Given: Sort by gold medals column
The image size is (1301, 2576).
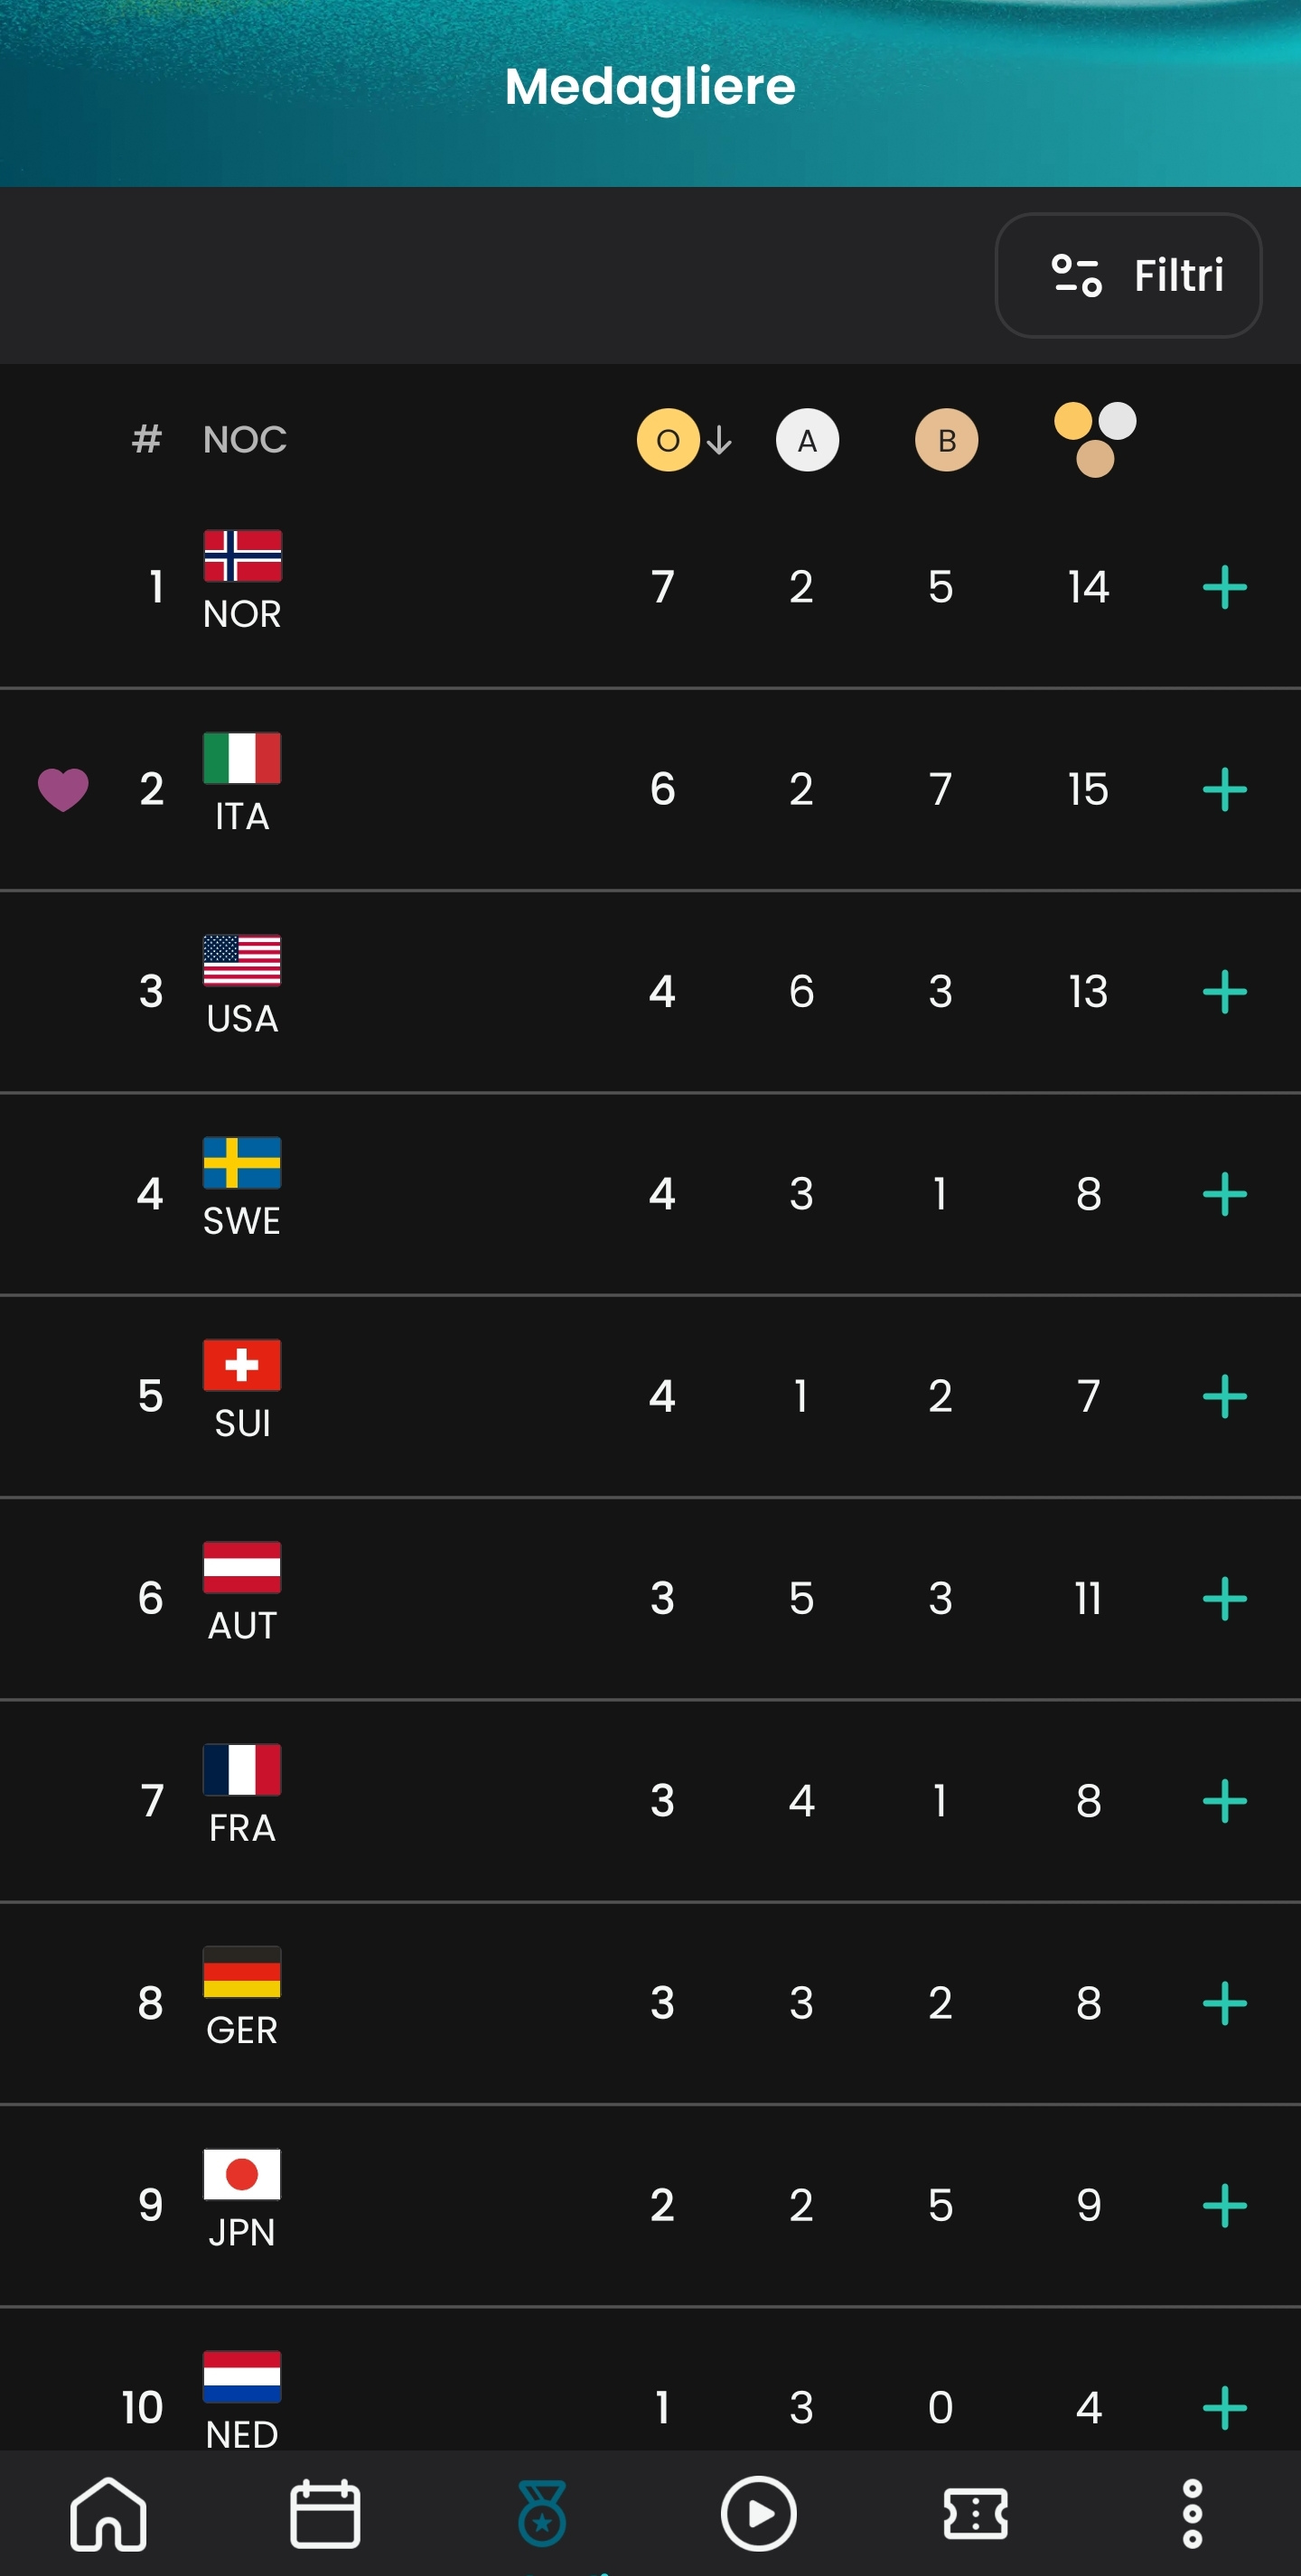Looking at the screenshot, I should (x=668, y=440).
